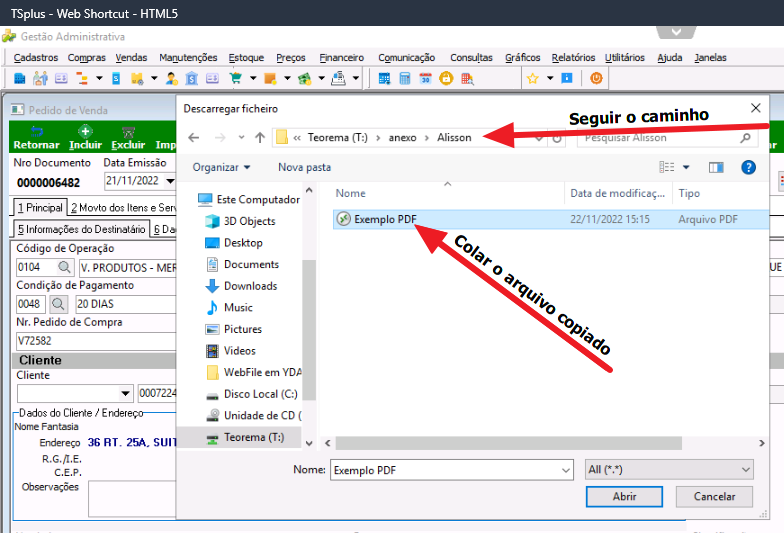784x533 pixels.
Task: Open the Relatórios menu
Action: pos(573,58)
